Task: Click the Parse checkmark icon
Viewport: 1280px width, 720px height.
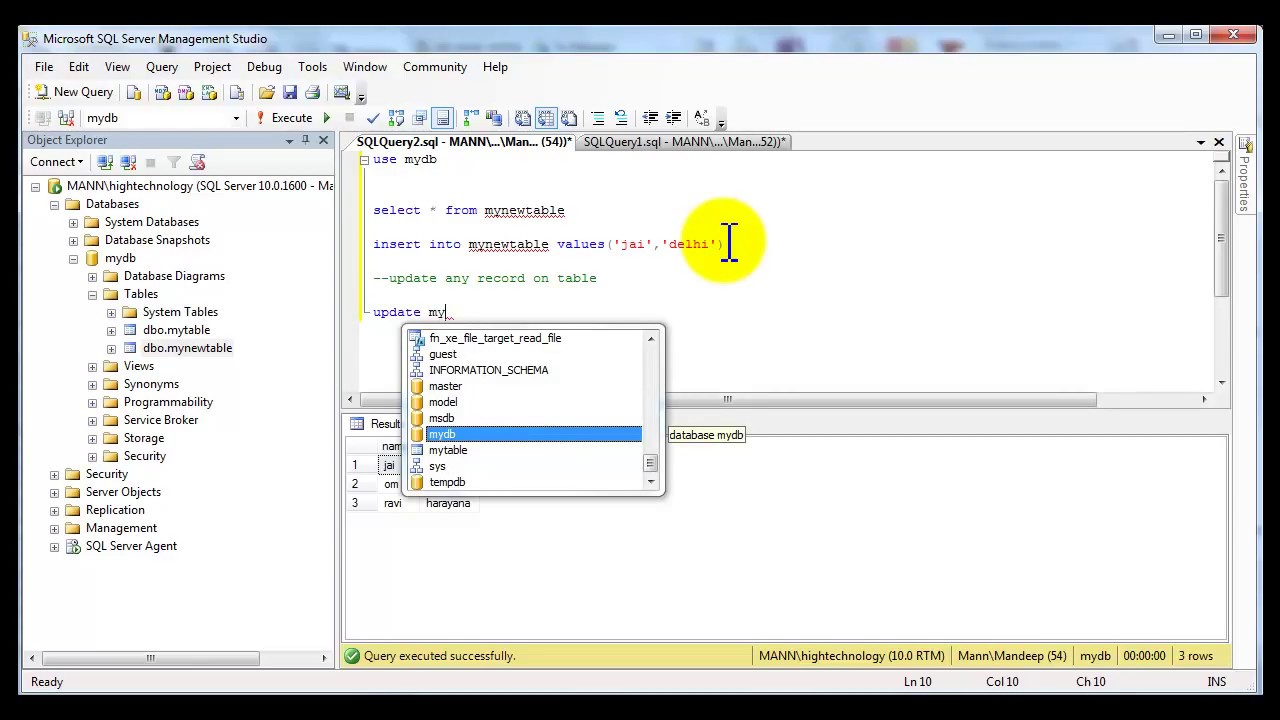Action: coord(373,118)
